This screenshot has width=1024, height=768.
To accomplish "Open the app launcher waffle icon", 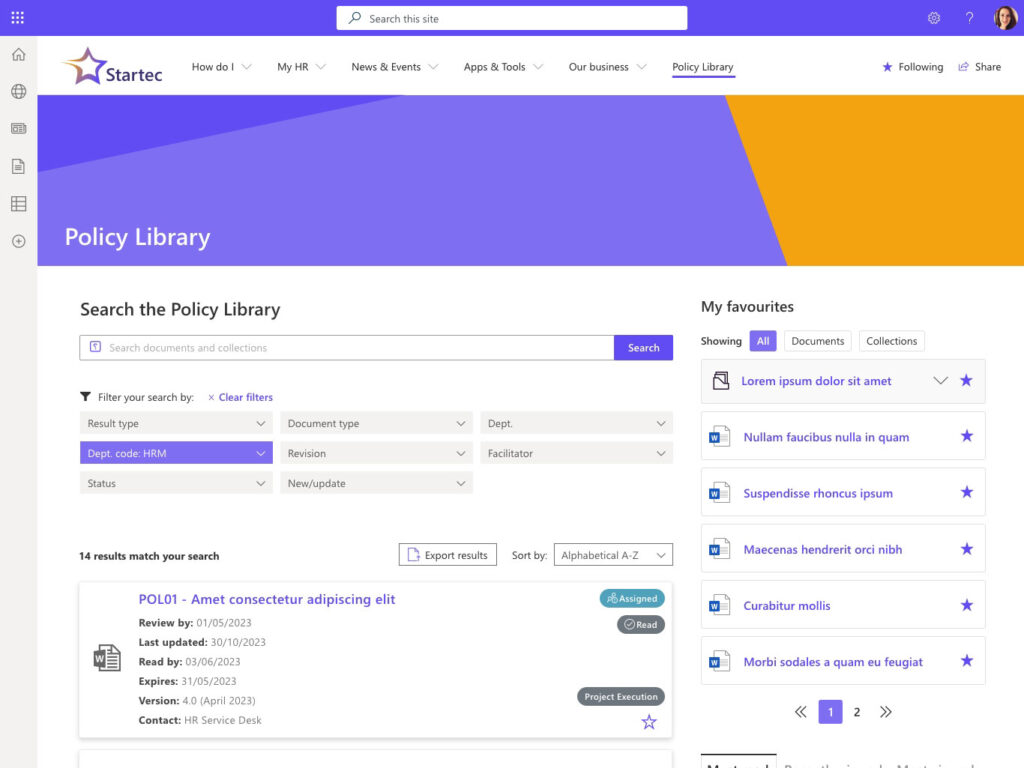I will pyautogui.click(x=17, y=17).
